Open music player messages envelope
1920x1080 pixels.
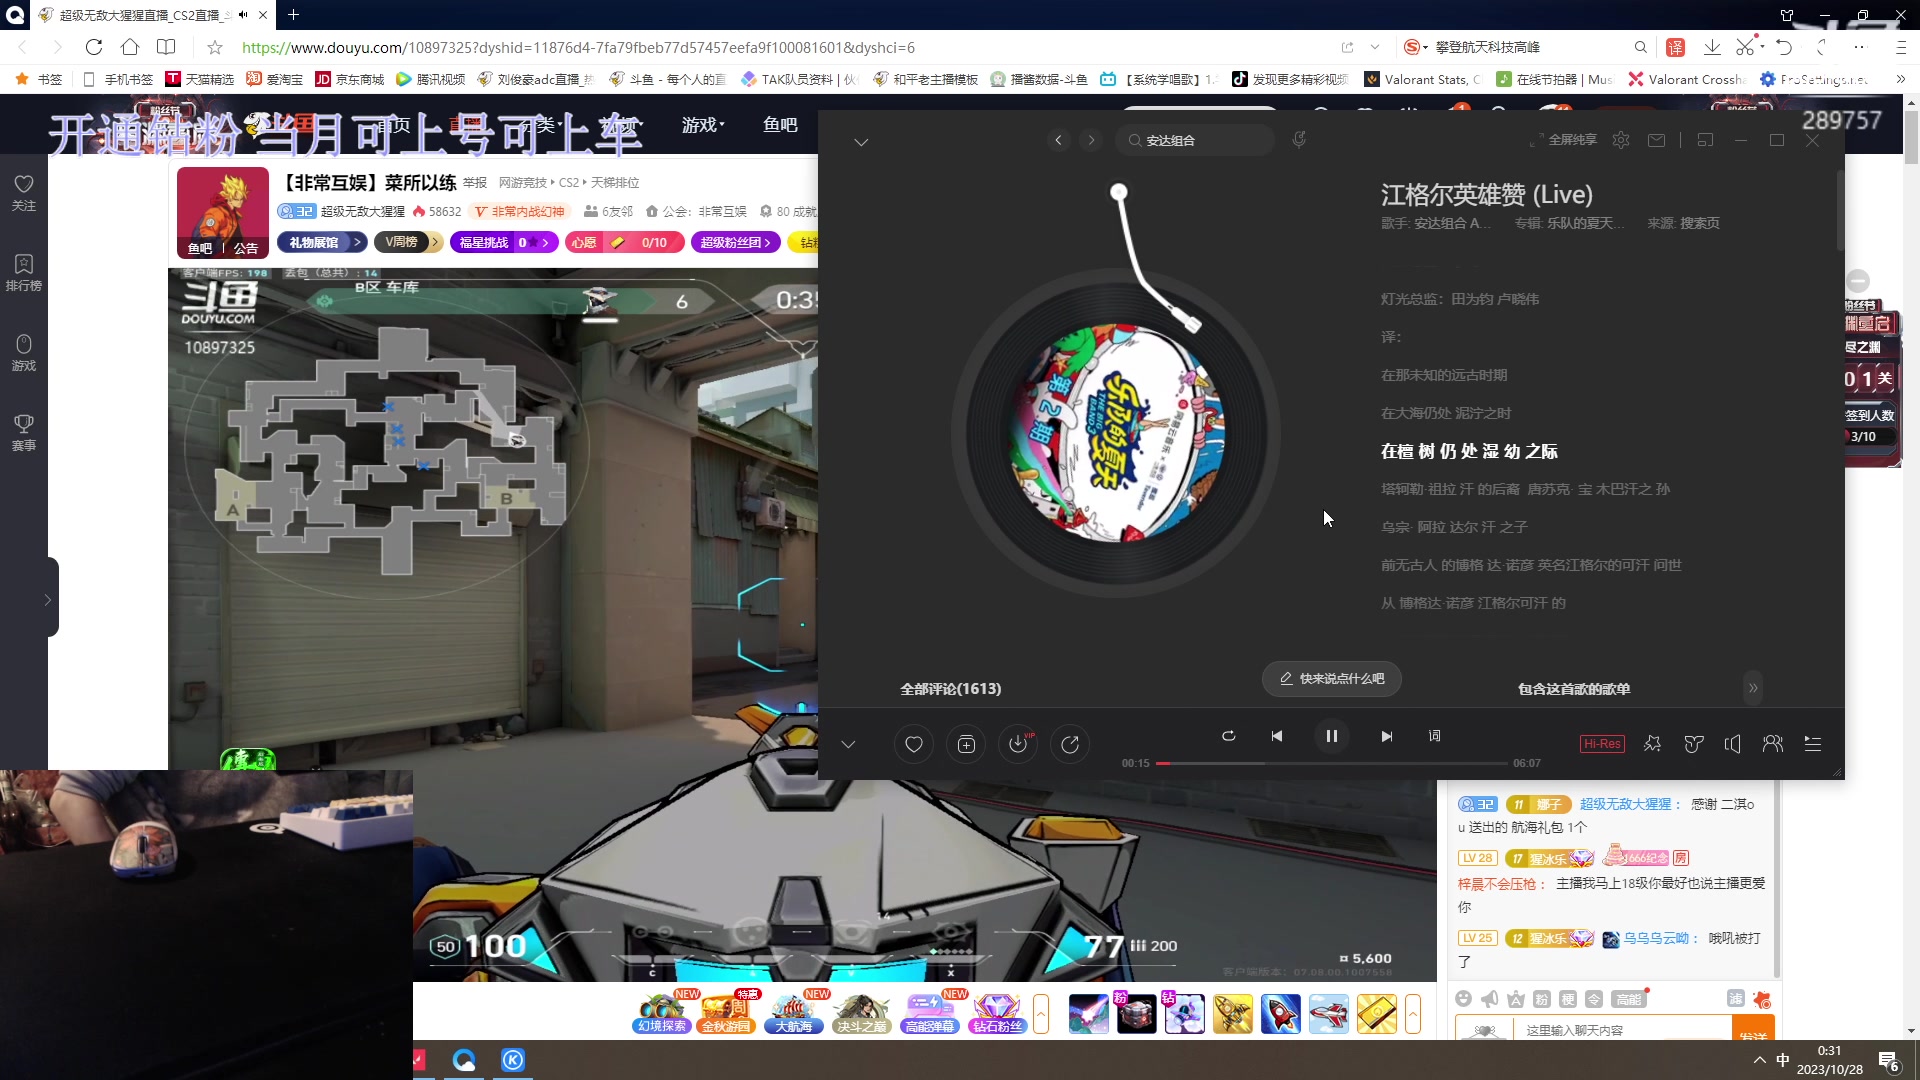click(x=1657, y=140)
